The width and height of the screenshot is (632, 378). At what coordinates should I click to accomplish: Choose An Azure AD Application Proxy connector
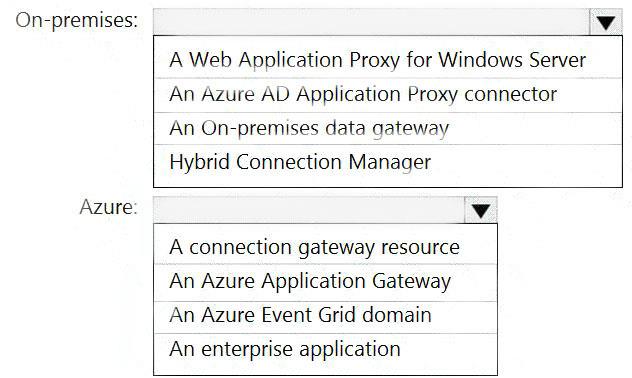388,95
